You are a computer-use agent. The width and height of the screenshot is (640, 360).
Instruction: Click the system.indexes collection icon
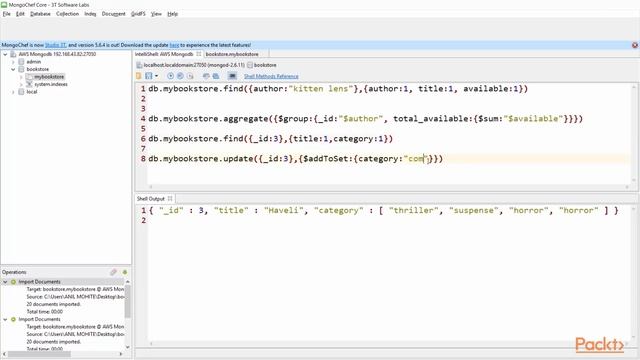[29, 84]
